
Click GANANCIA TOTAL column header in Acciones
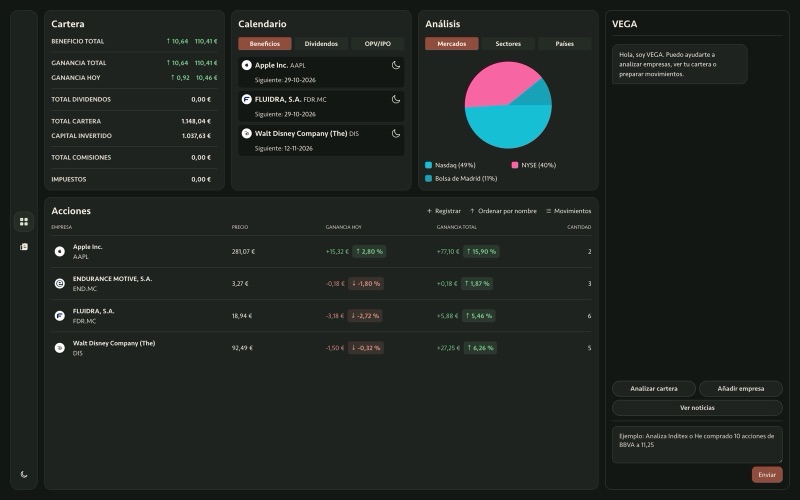(x=457, y=227)
